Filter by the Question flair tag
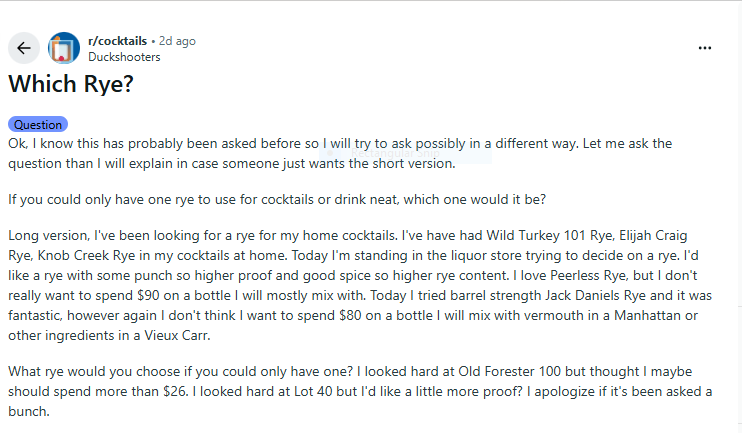 point(37,125)
